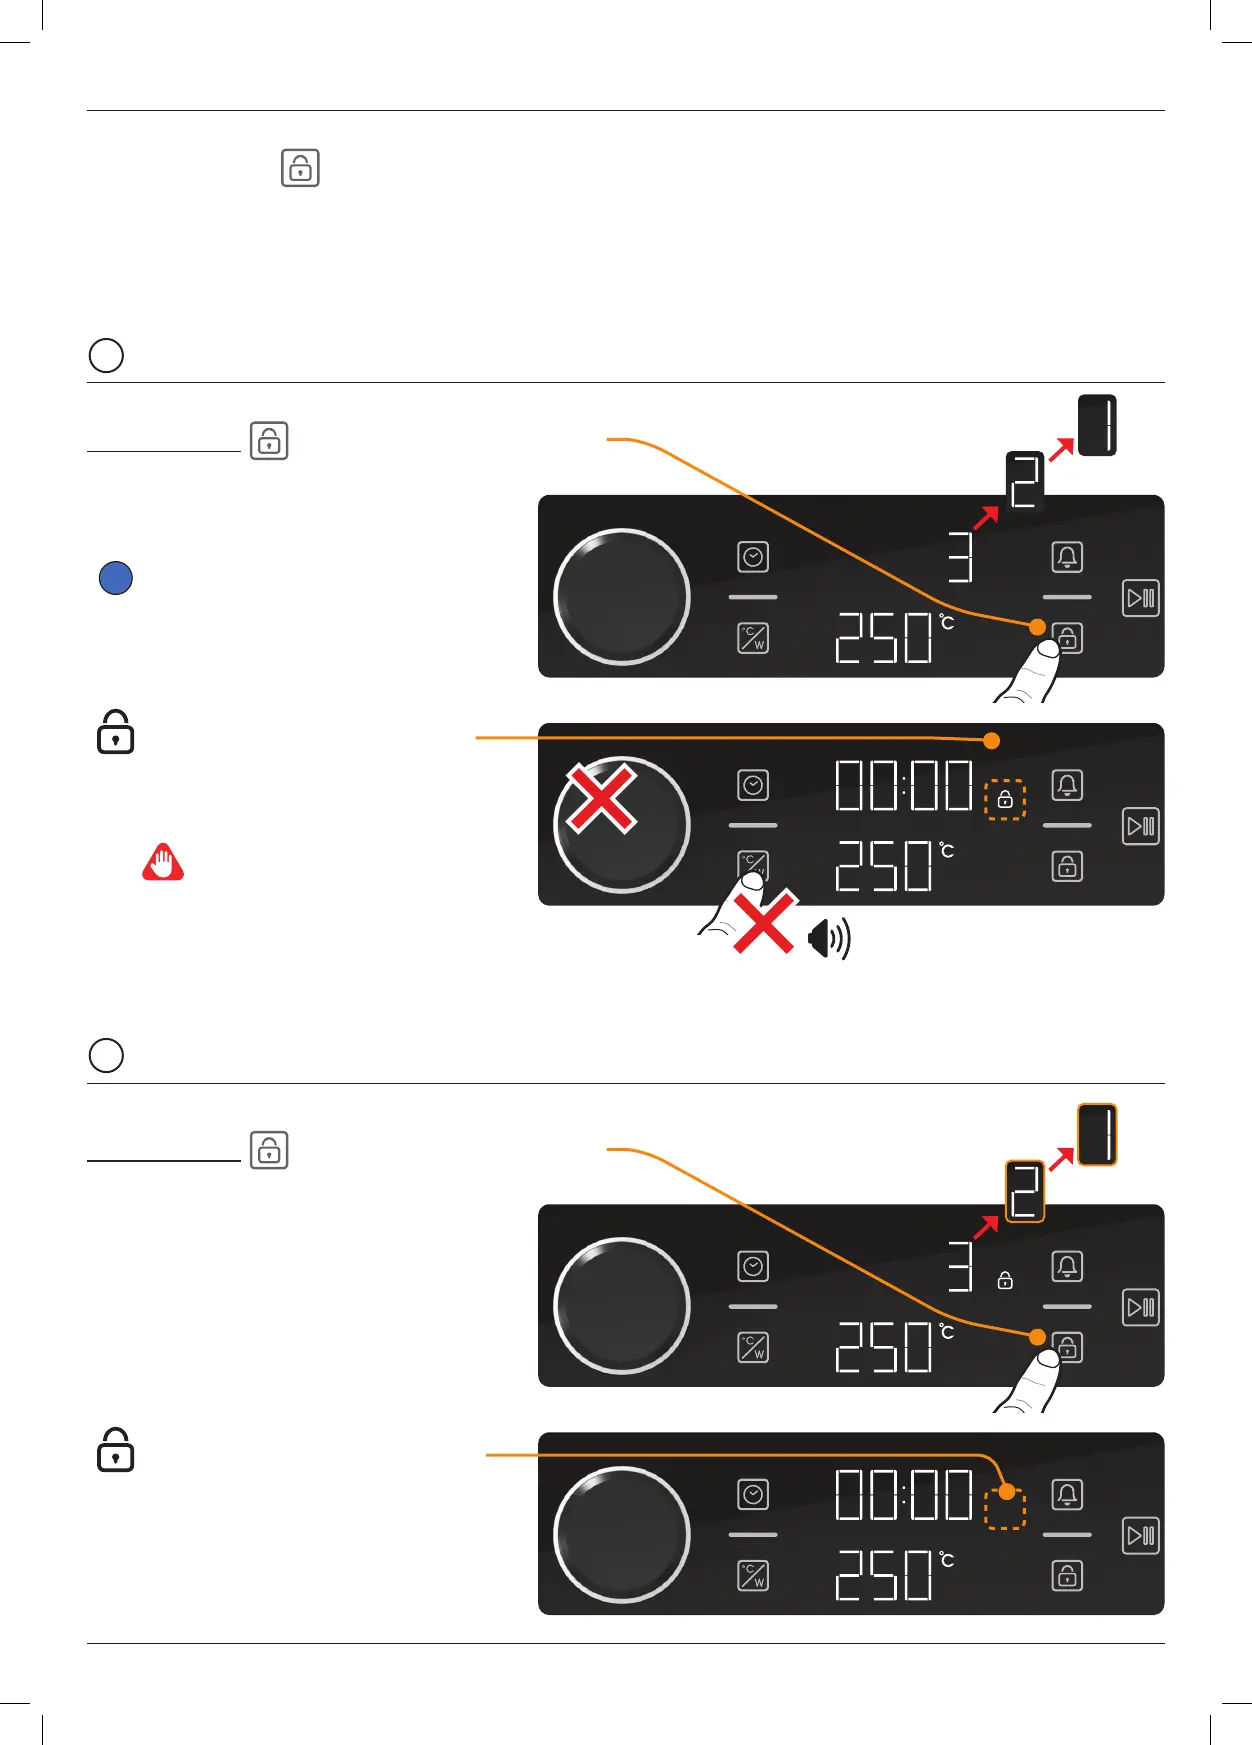Toggle the lock key under the finger on the orange countdown panel
This screenshot has height=1745, width=1252.
click(x=1067, y=1347)
